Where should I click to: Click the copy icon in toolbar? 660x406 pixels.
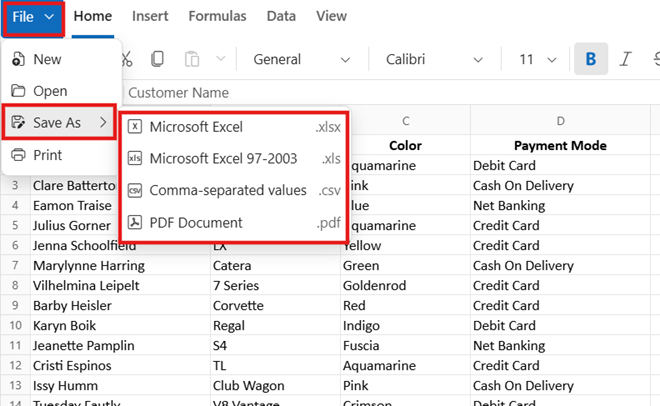click(157, 59)
